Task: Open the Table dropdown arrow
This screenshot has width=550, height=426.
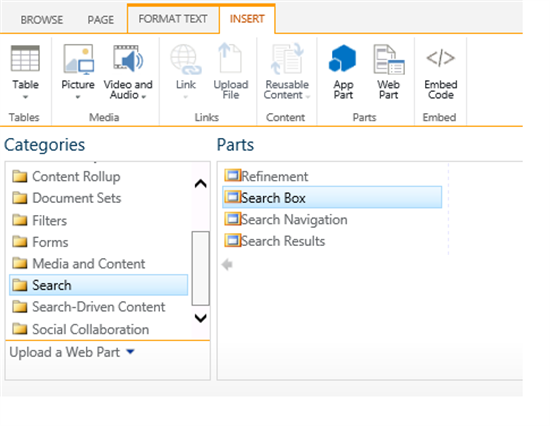Action: (25, 97)
